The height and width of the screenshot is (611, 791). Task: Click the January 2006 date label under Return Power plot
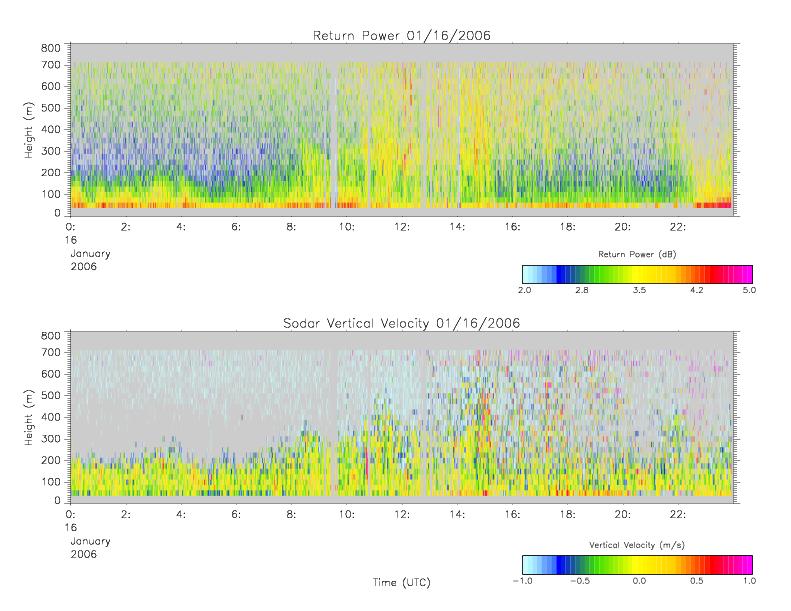click(90, 260)
